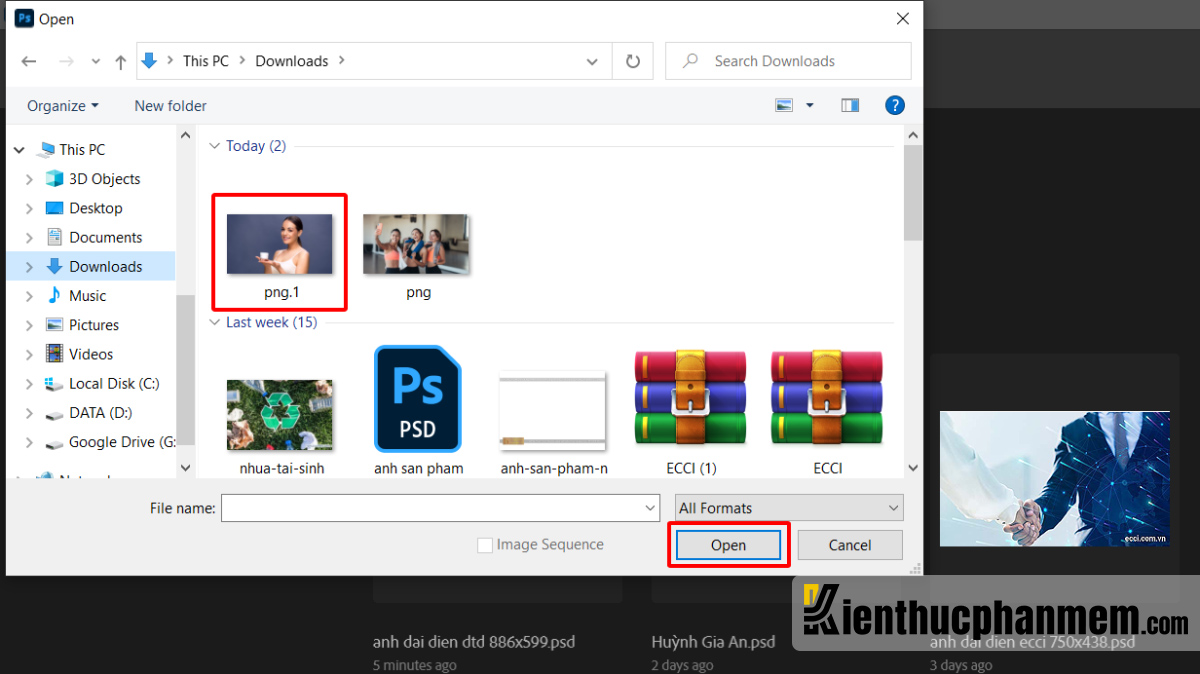Open the view options dropdown arrow
Screen dimensions: 1200x674
(x=810, y=105)
